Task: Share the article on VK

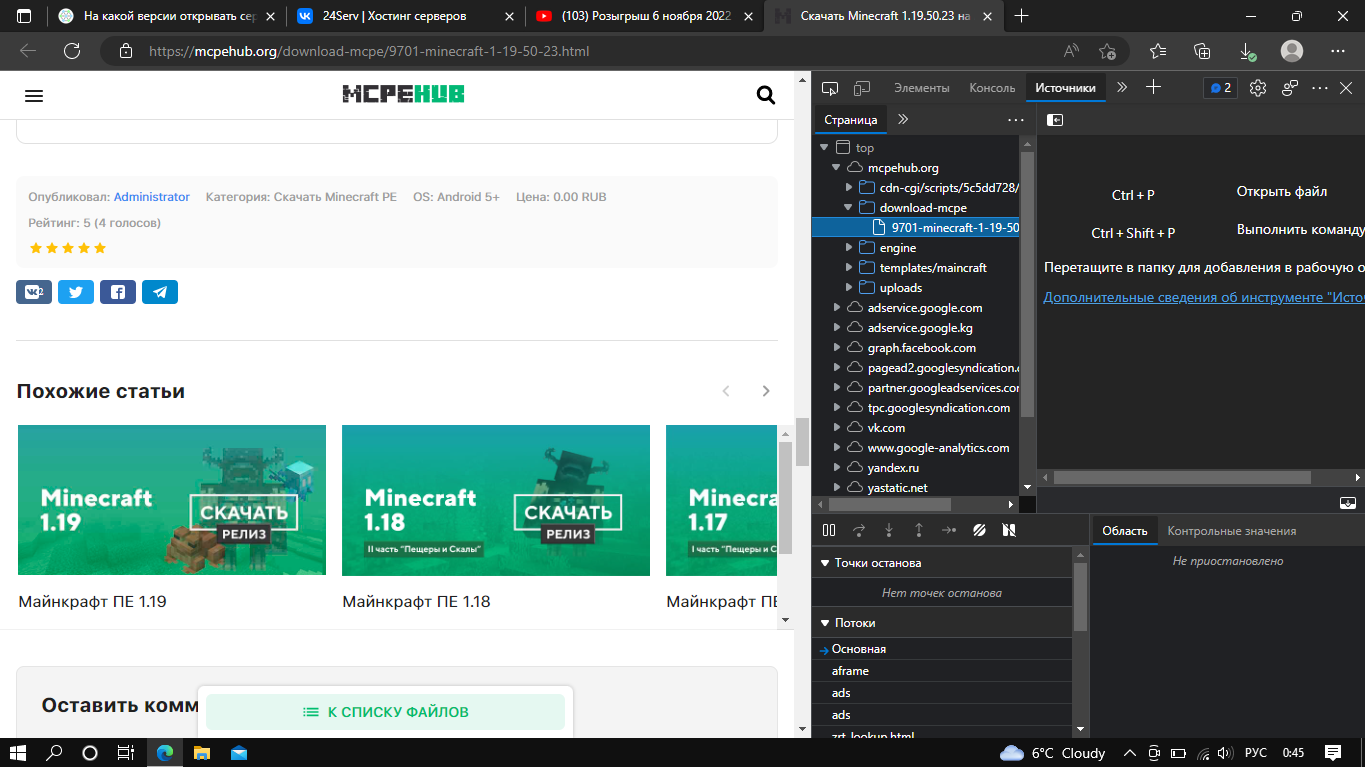Action: pos(34,292)
